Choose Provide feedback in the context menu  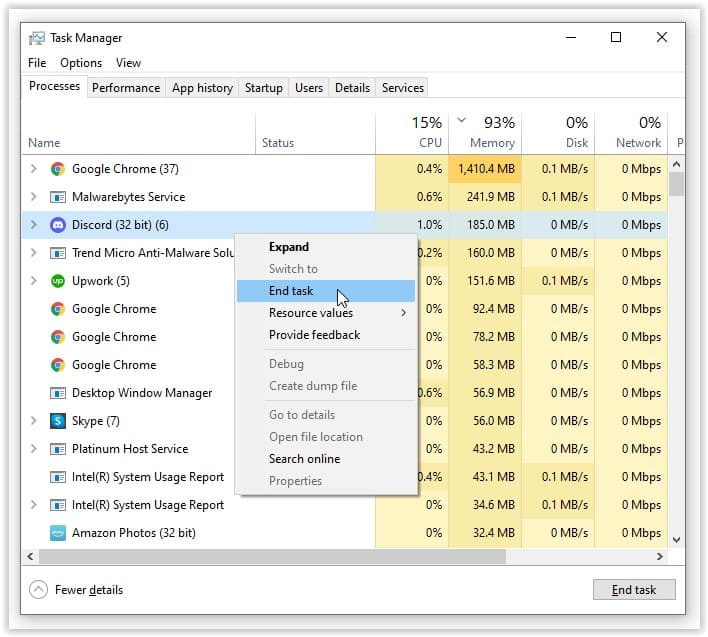[x=326, y=335]
